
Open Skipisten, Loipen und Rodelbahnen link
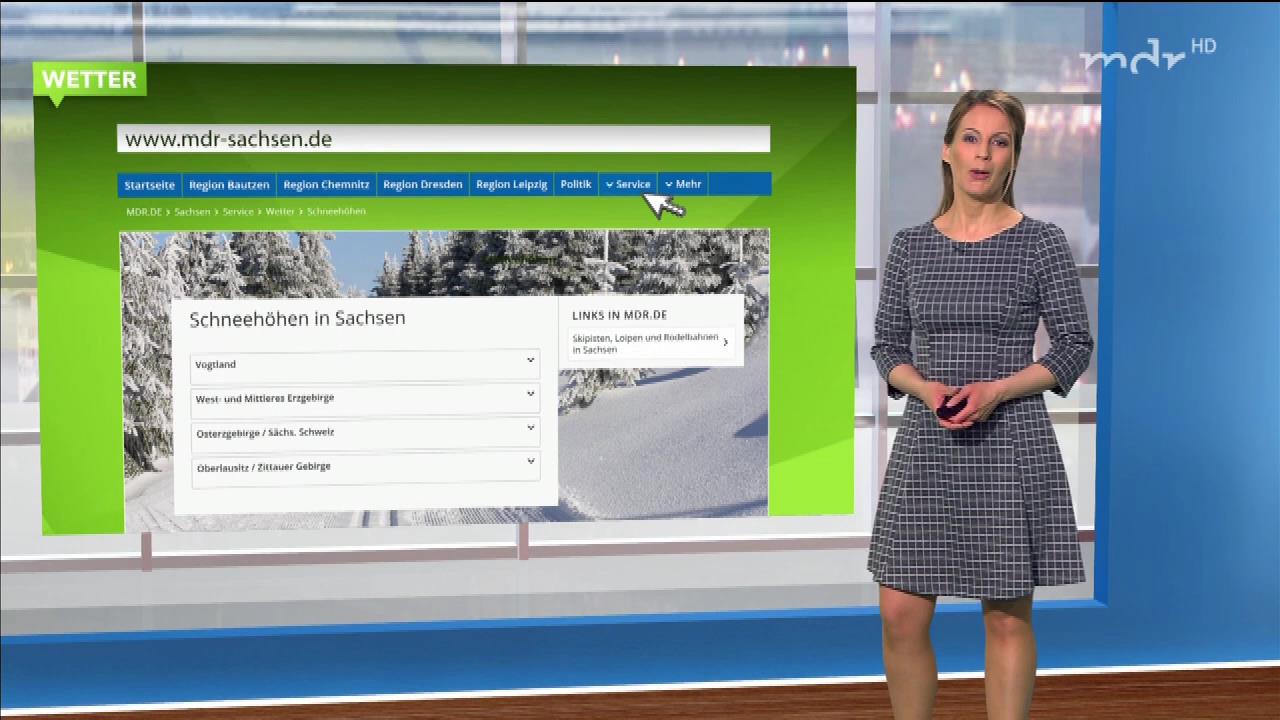coord(650,344)
